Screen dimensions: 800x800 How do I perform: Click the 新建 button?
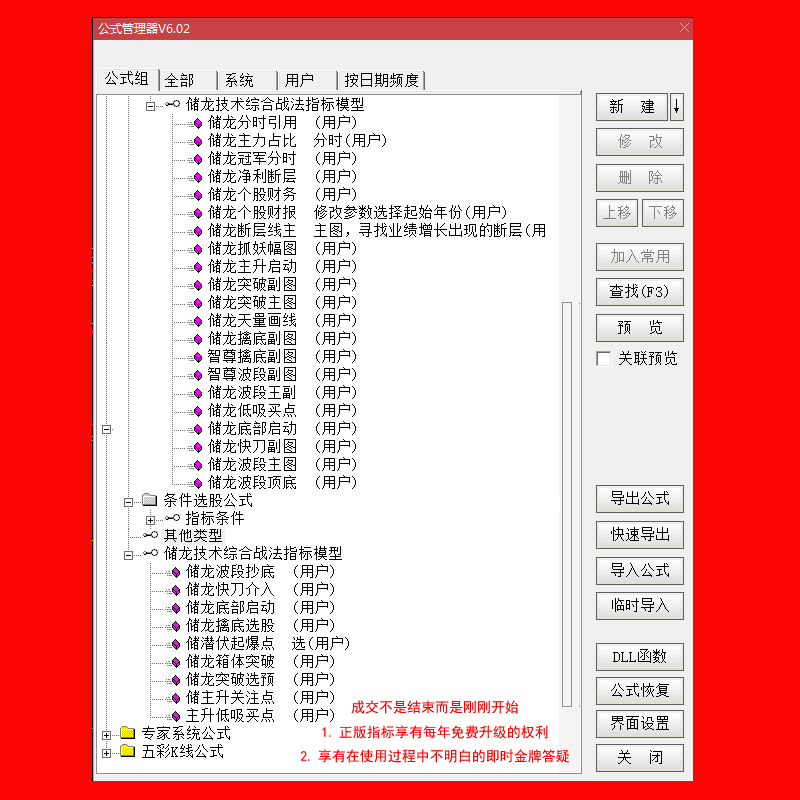632,107
